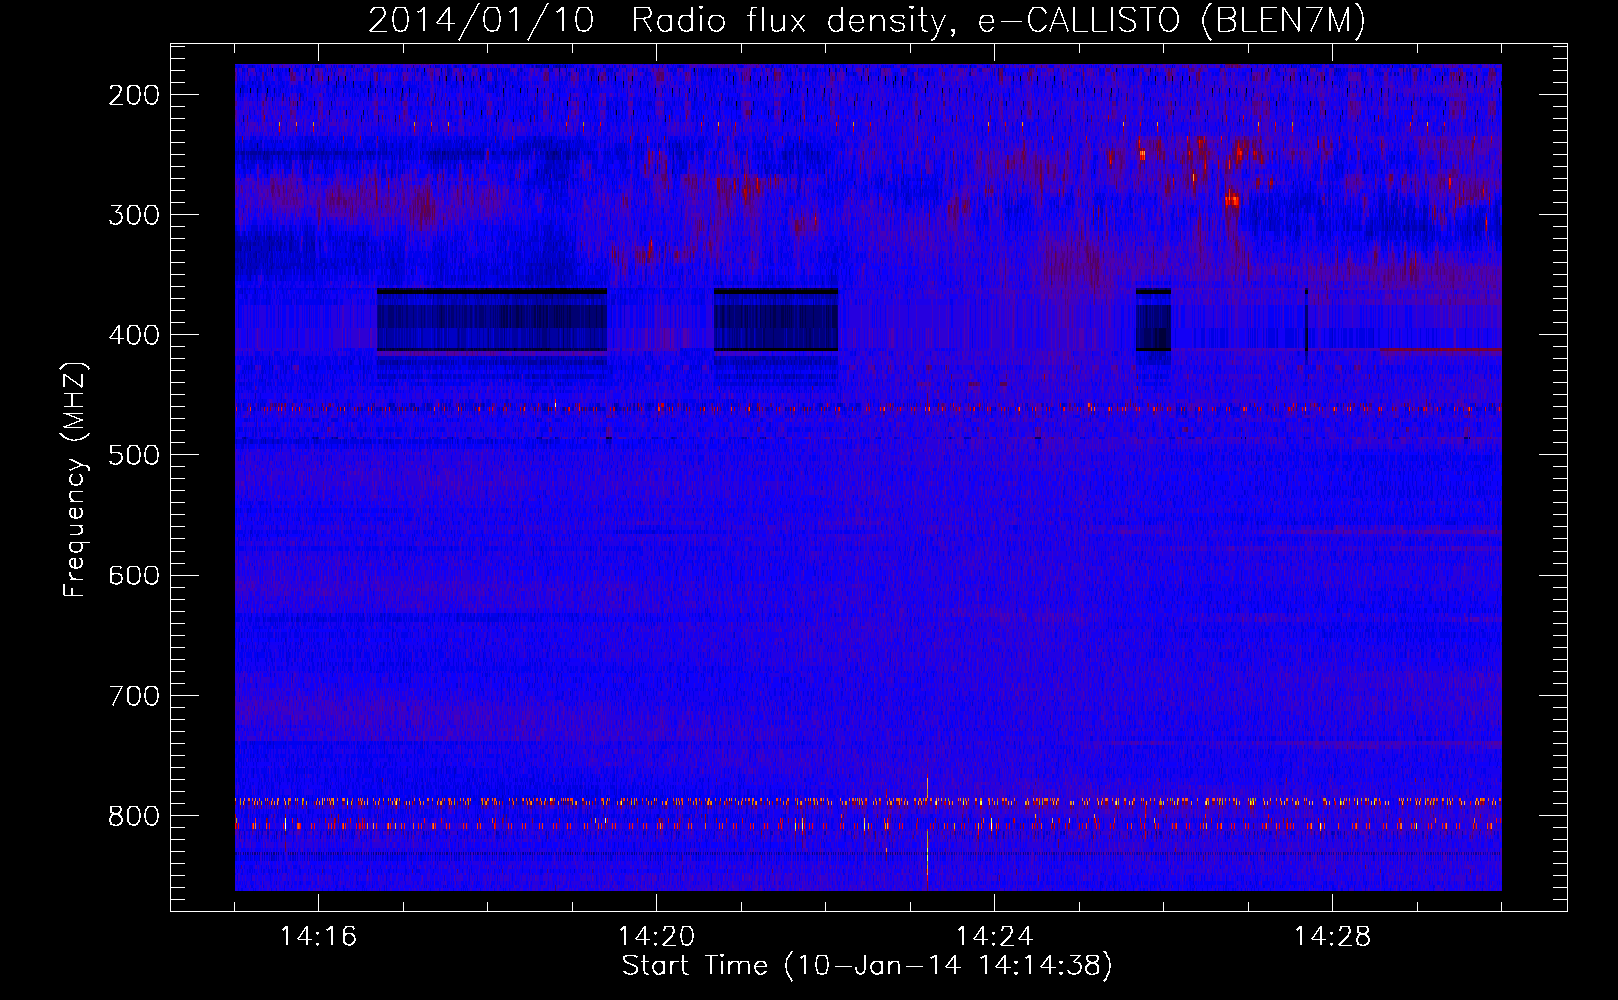This screenshot has height=1000, width=1618.
Task: Click the 500 frequency tick label
Action: click(x=134, y=455)
